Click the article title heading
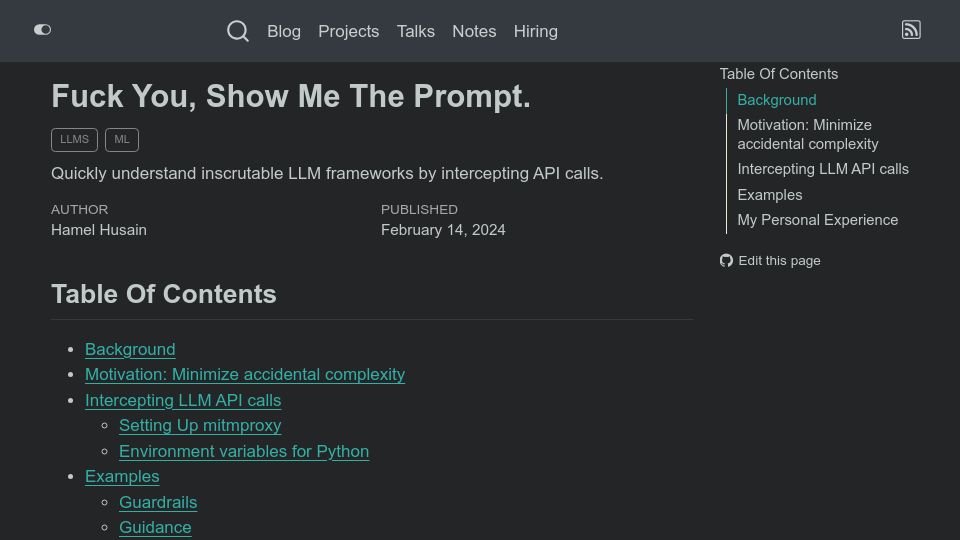960x540 pixels. (291, 96)
